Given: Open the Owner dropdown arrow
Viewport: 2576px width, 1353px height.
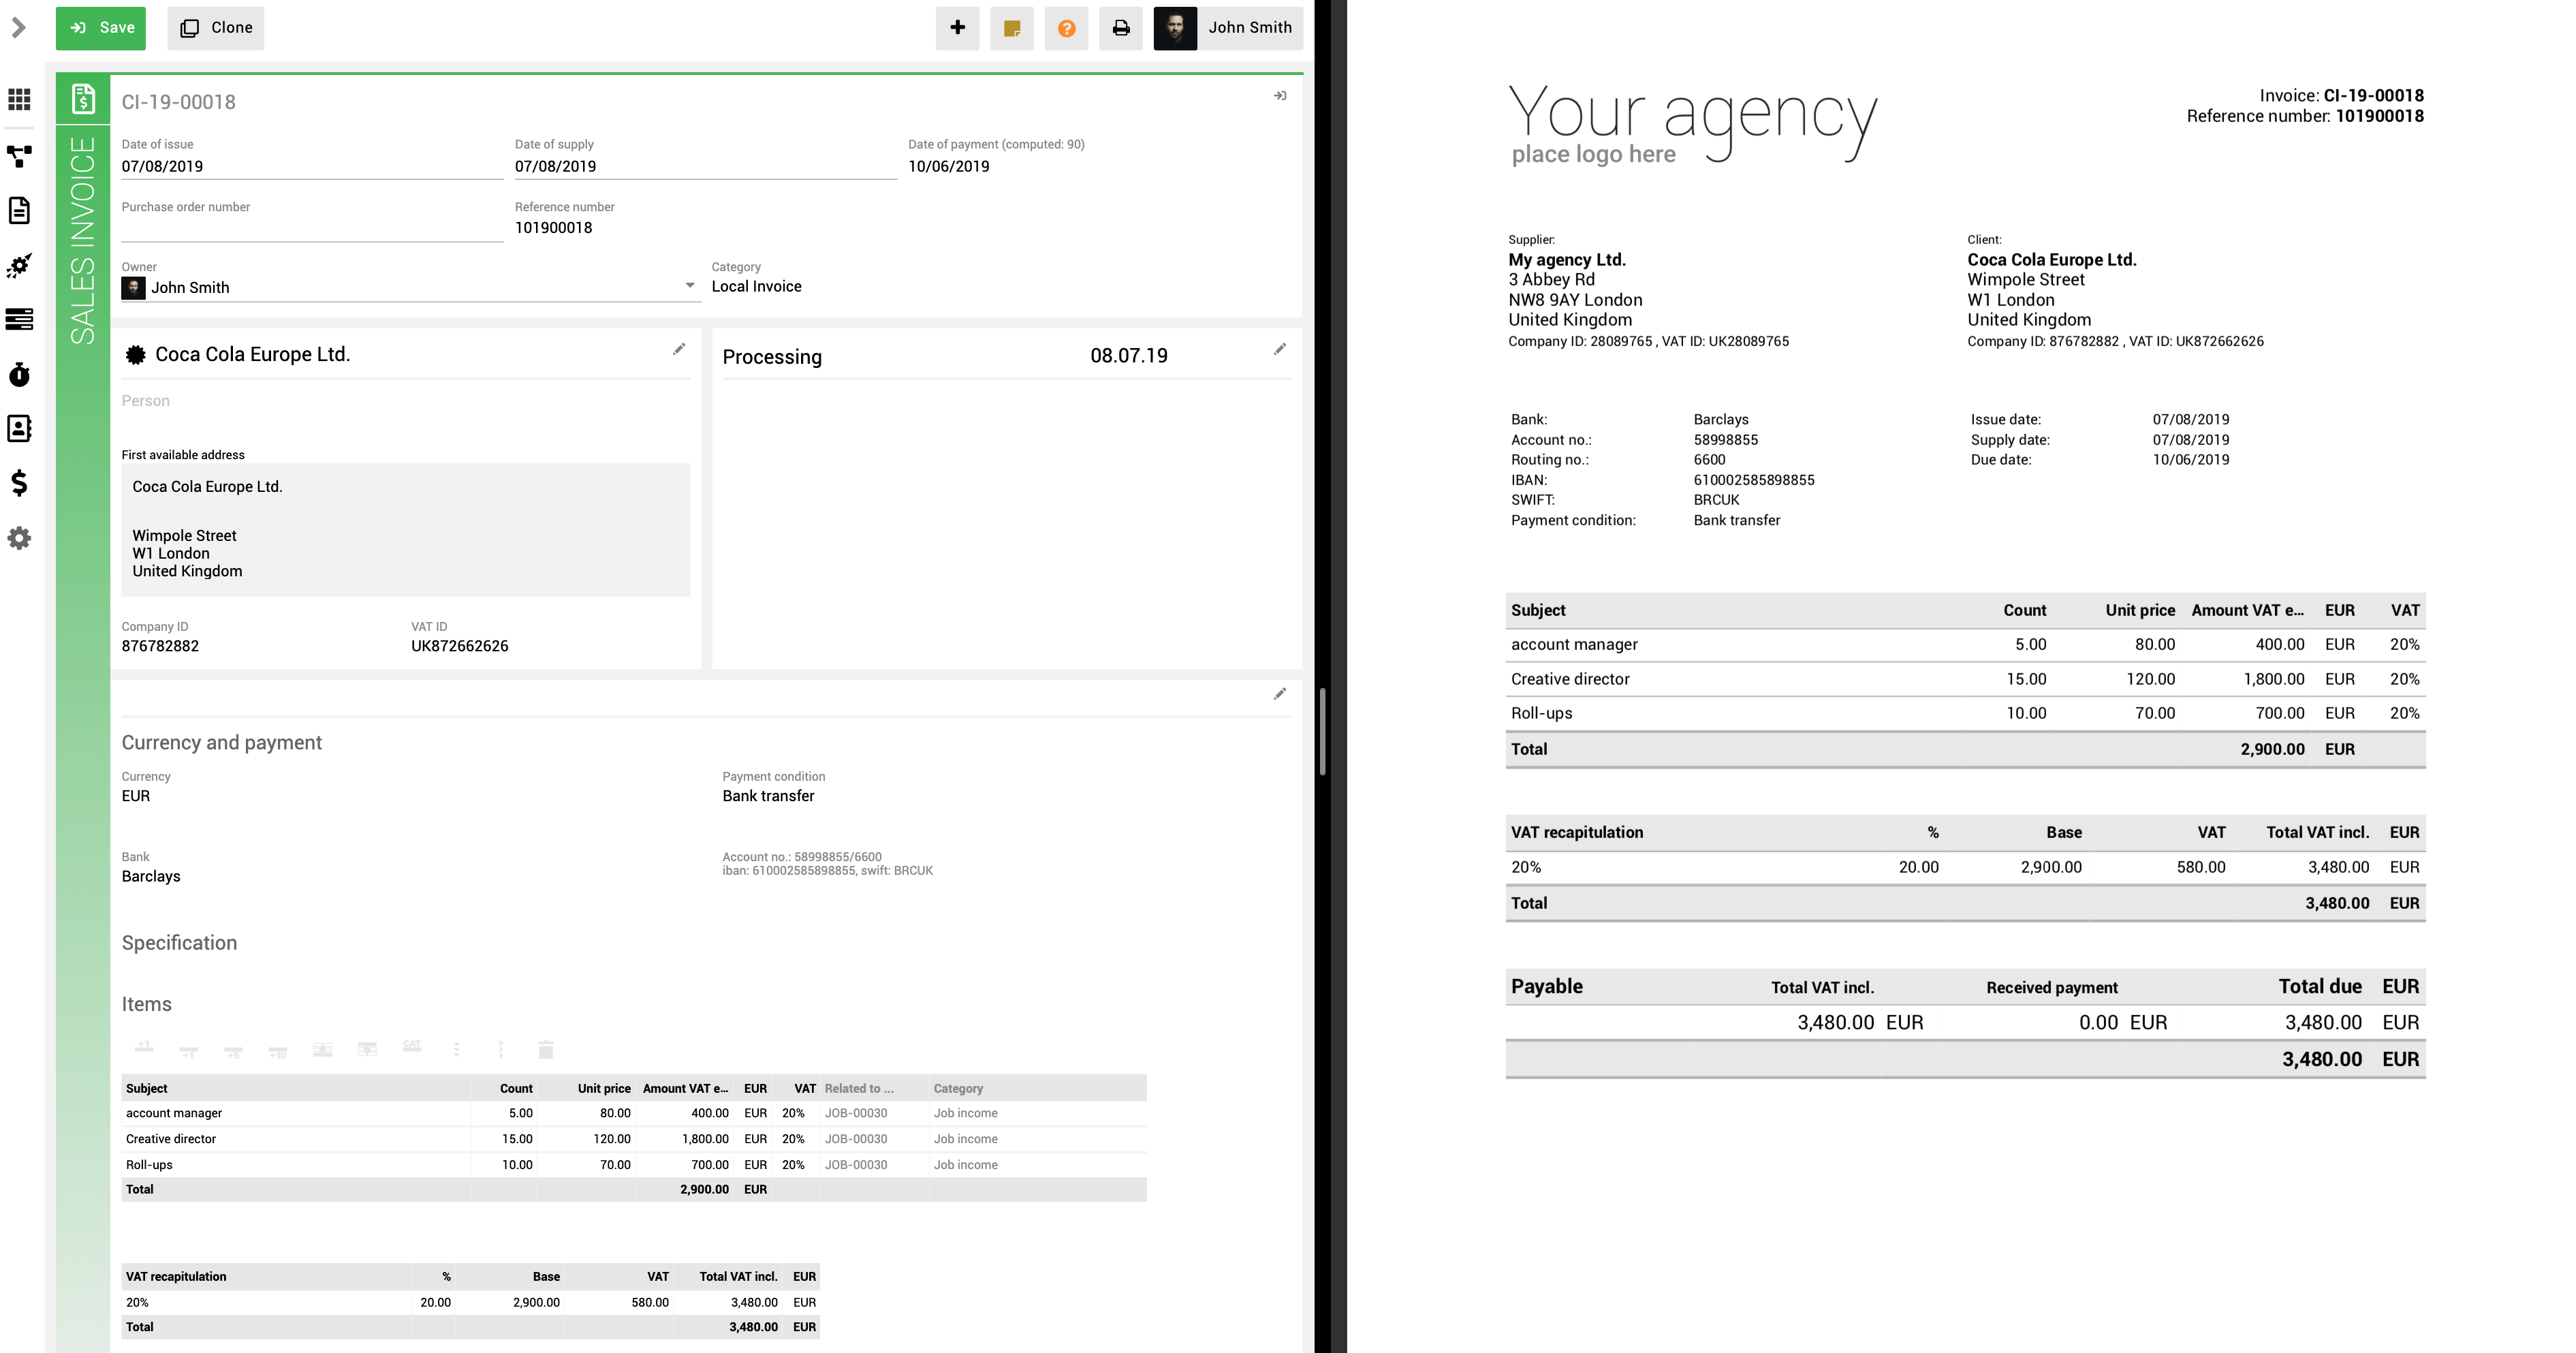Looking at the screenshot, I should (690, 286).
